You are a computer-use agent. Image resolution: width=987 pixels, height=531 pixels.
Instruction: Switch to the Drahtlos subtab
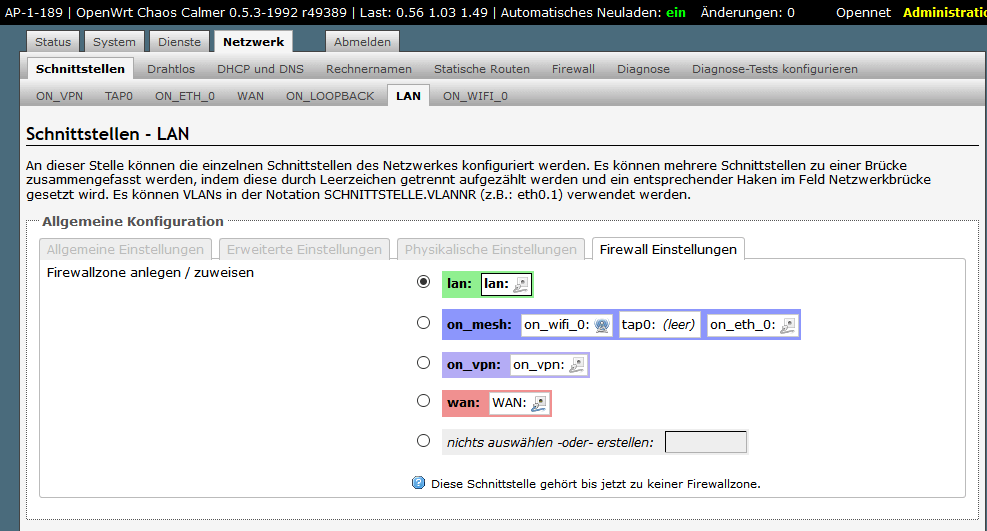coord(171,69)
